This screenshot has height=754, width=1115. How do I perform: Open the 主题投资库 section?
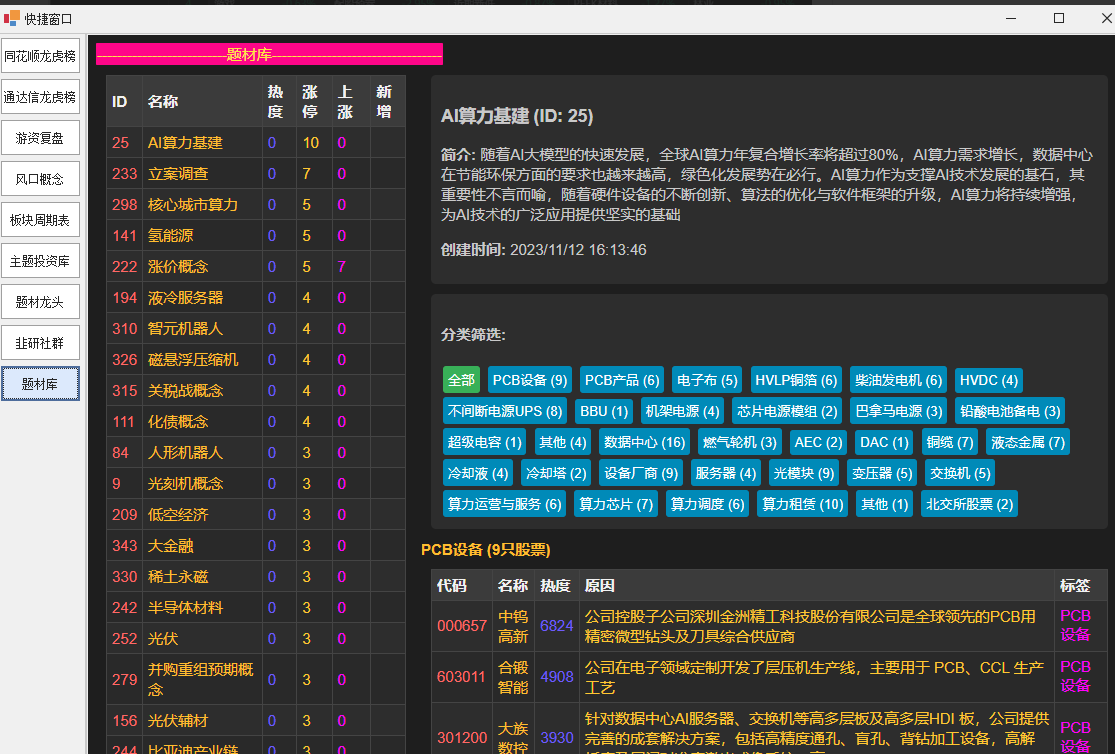tap(40, 260)
